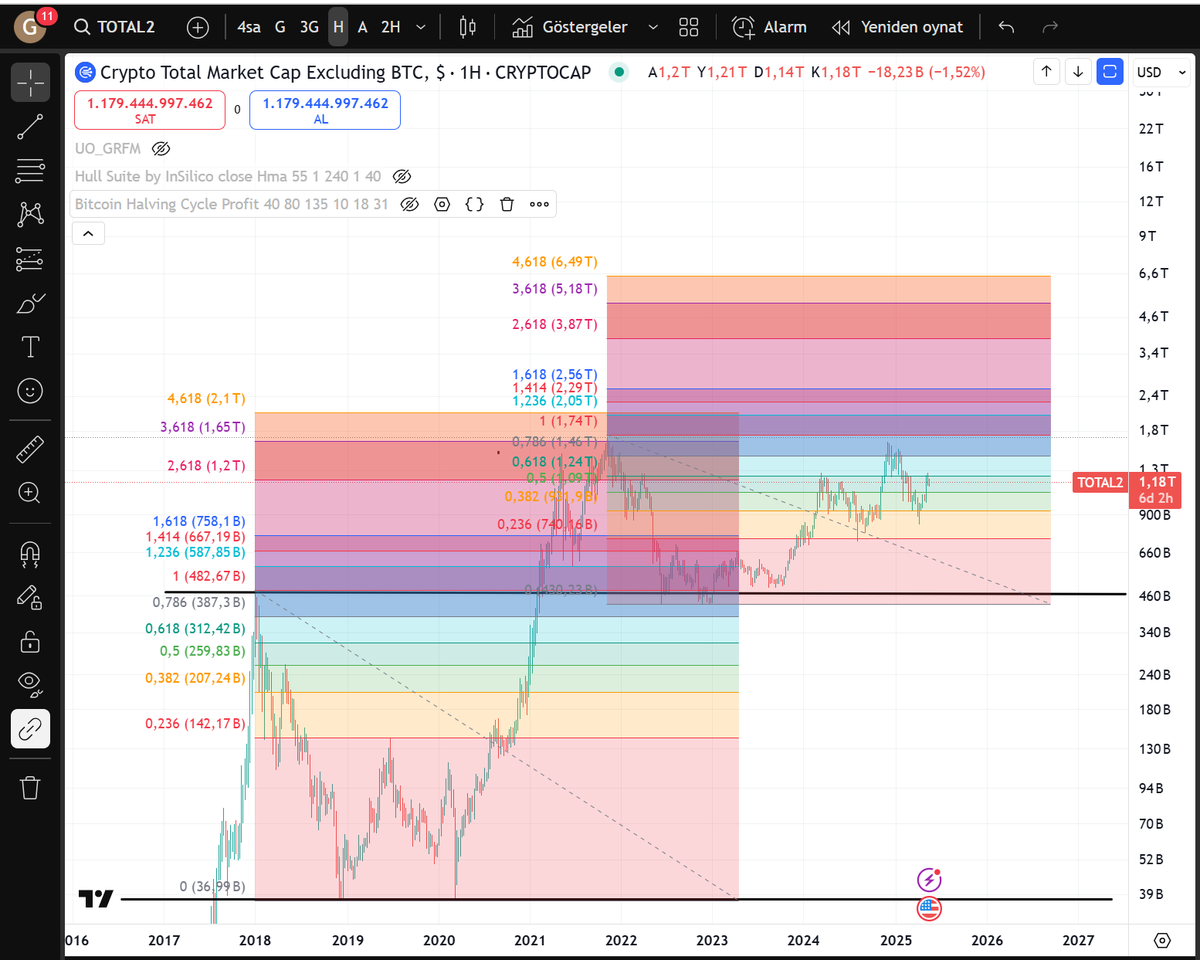Open the timeframe interval dropdown chevron
1200x960 pixels.
click(x=421, y=27)
